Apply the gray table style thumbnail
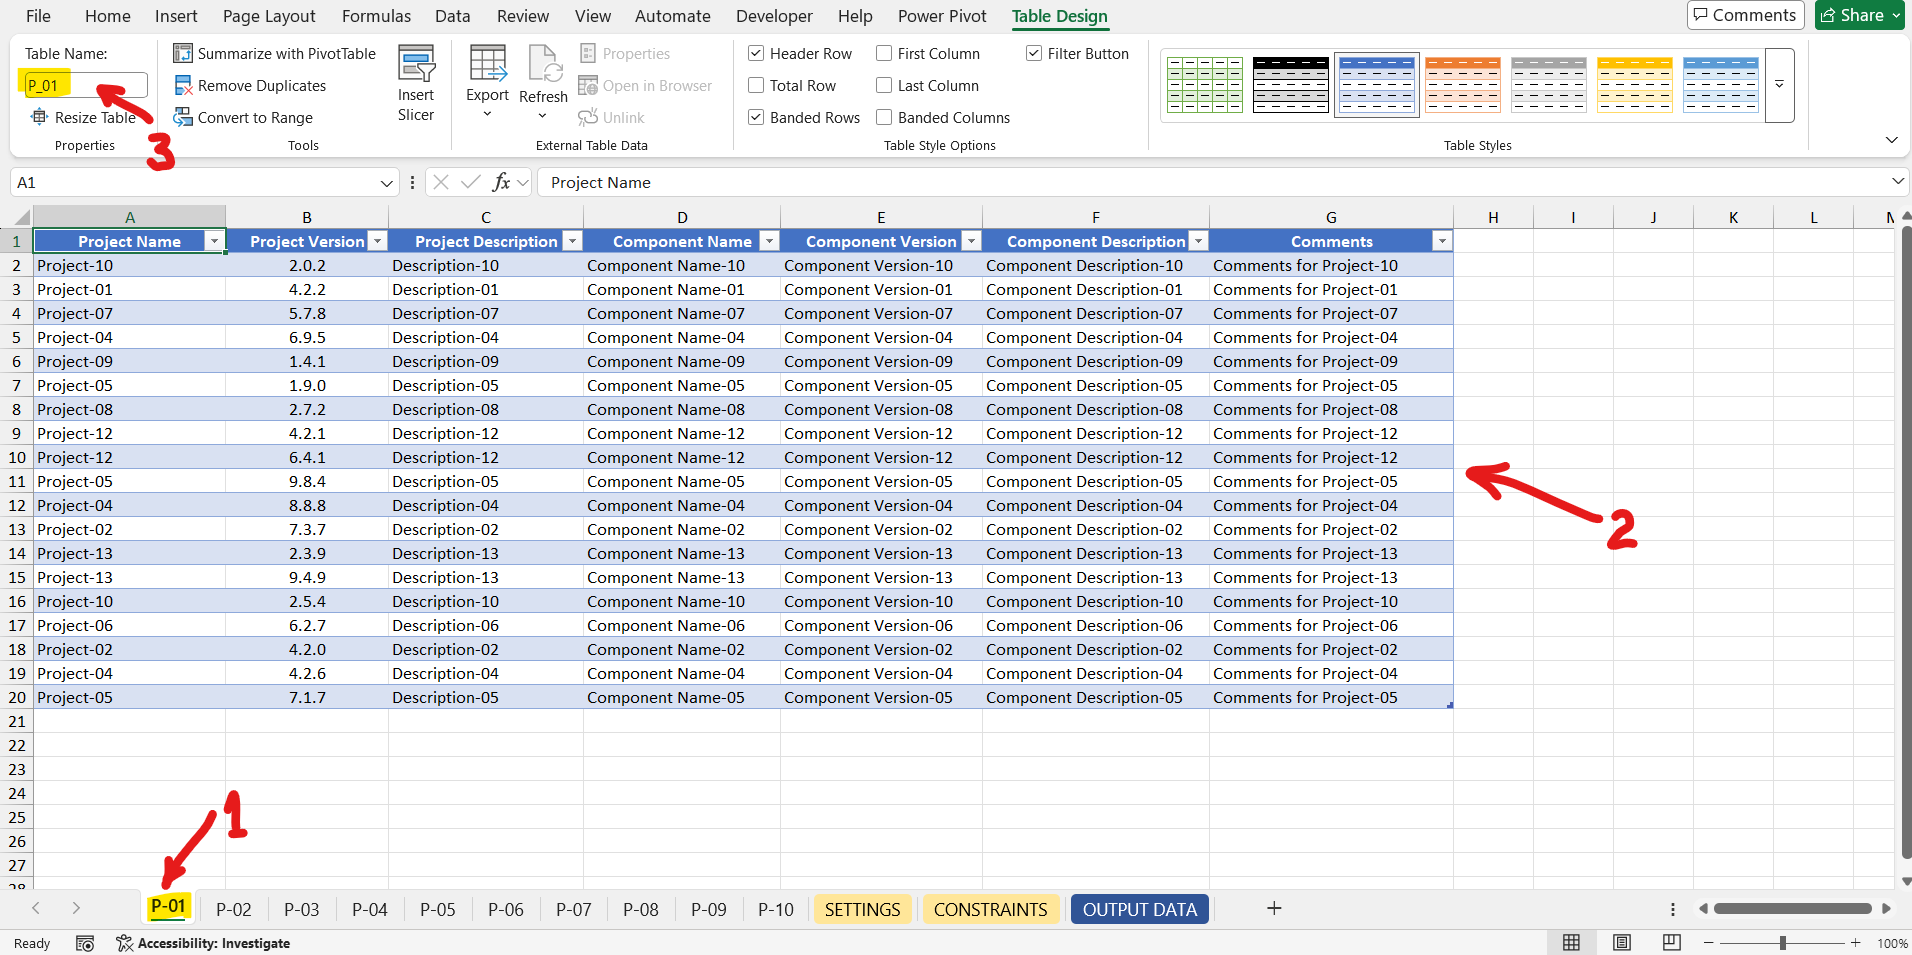This screenshot has width=1912, height=955. 1549,85
